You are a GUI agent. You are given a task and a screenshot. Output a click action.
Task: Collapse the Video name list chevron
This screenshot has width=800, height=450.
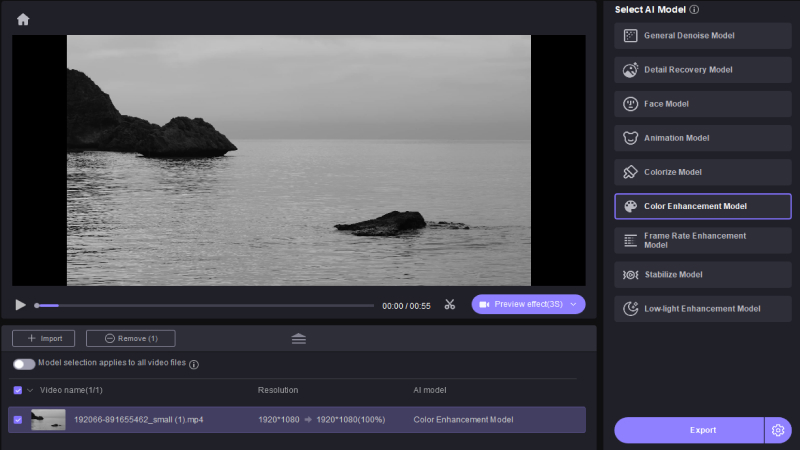click(30, 390)
